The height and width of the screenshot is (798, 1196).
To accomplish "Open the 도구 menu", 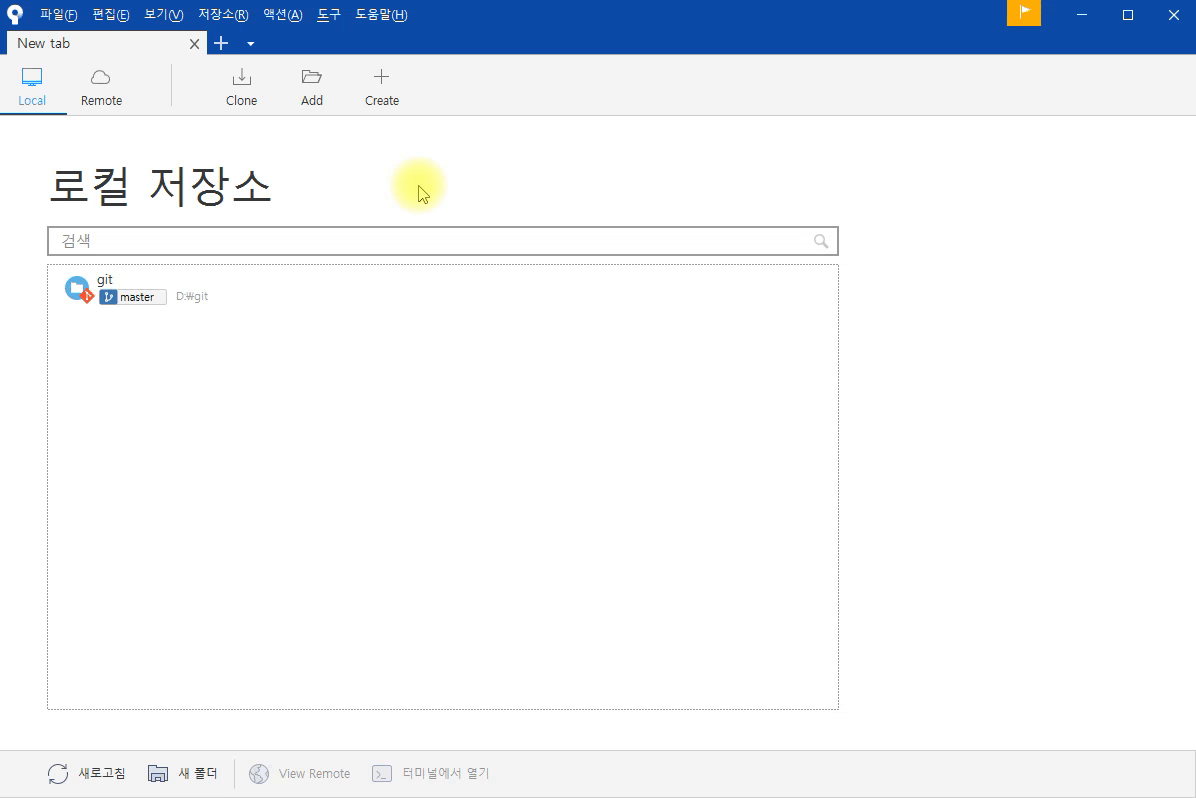I will pos(329,14).
